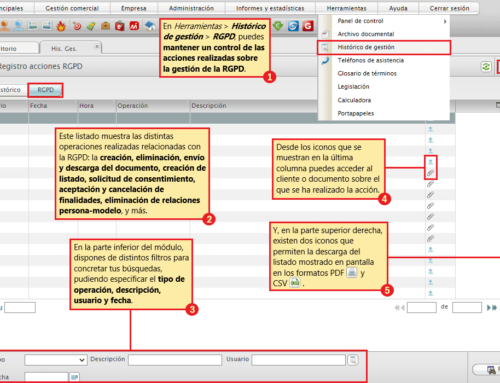Click the phone icon beside Teléfonos de asistencia

click(325, 61)
